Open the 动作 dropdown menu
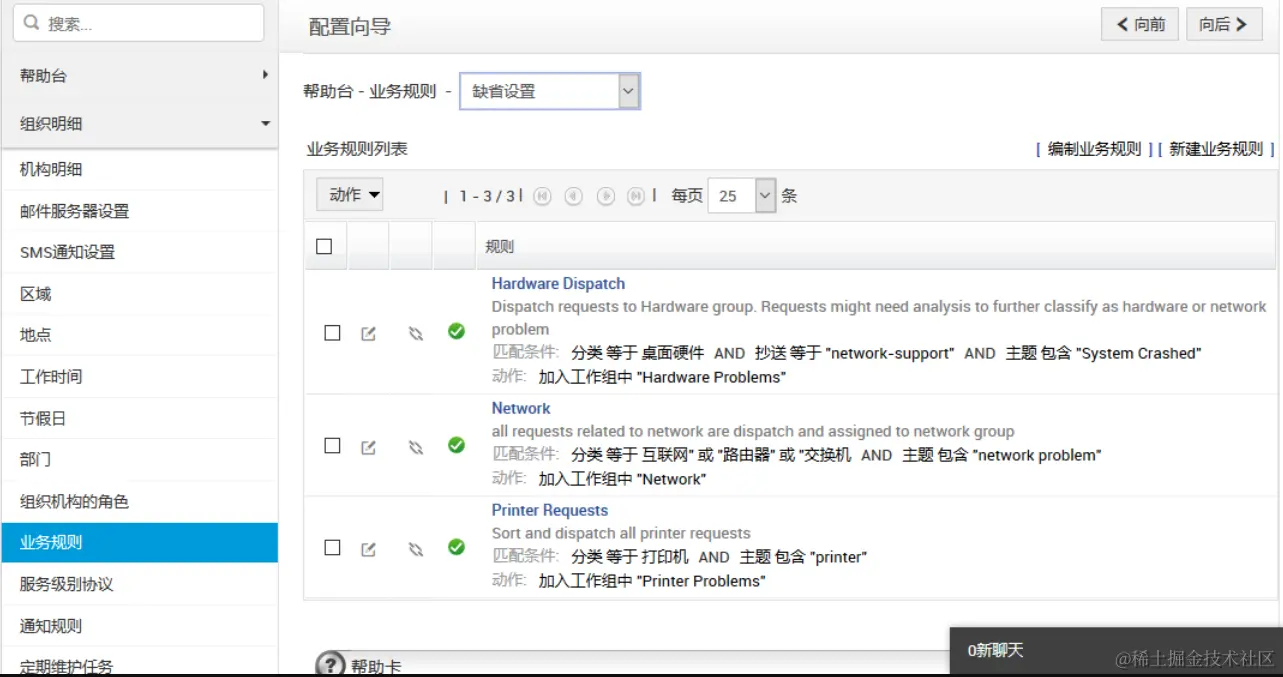The height and width of the screenshot is (677, 1283). click(349, 195)
